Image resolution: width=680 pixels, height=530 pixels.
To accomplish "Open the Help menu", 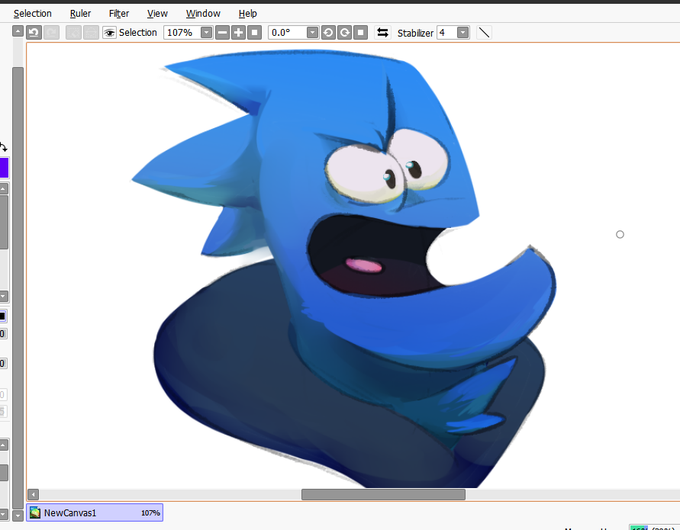I will point(248,13).
